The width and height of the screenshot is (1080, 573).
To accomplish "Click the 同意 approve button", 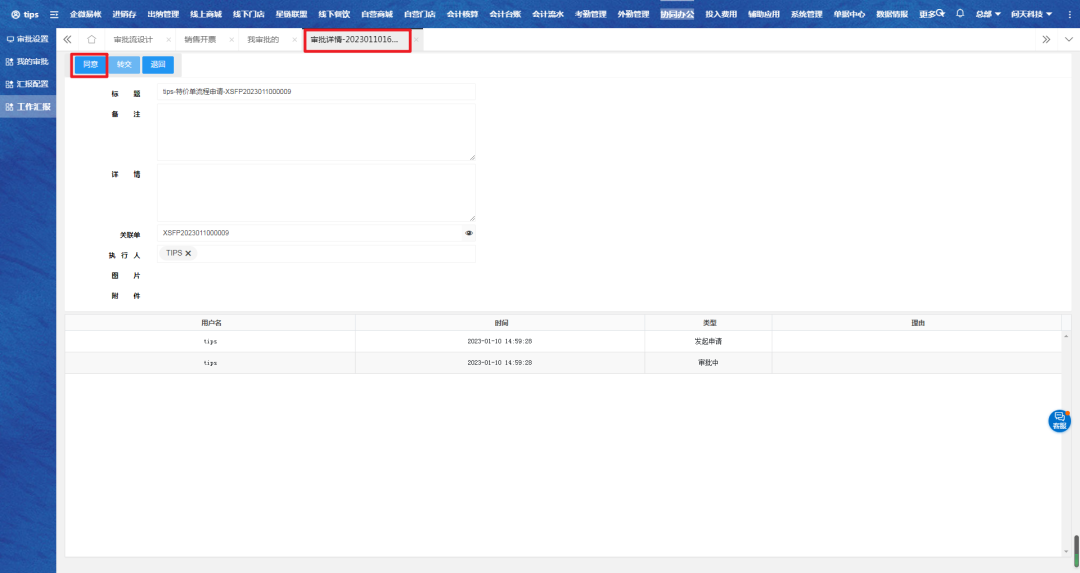I will pos(90,64).
